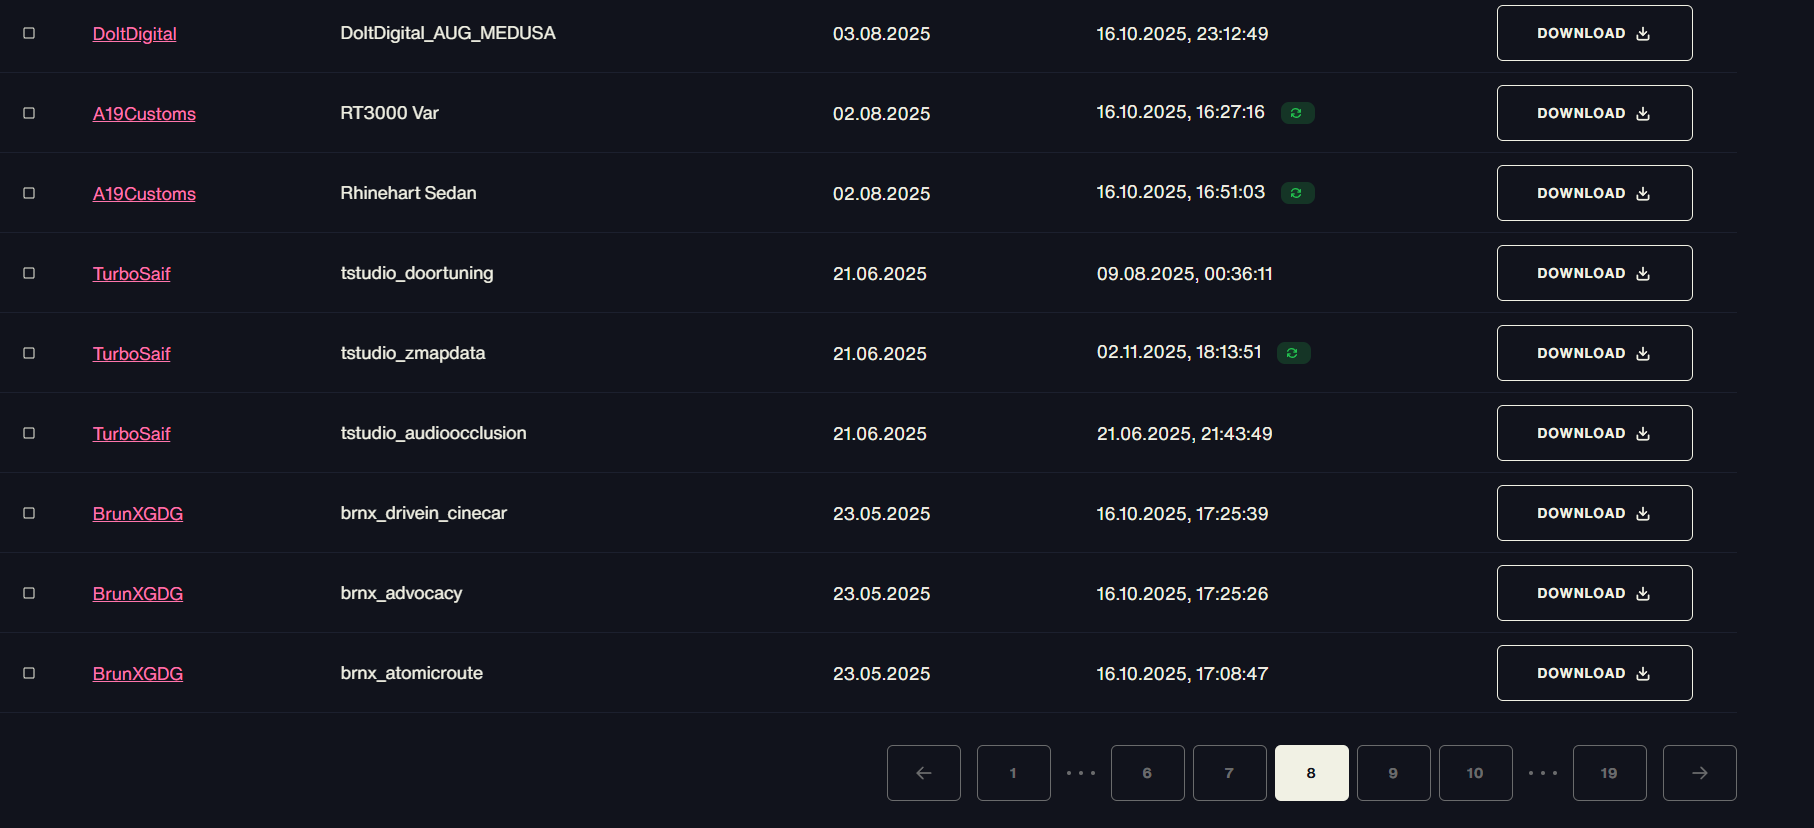1814x828 pixels.
Task: Click the asset name tstudio_zmapdata
Action: coord(413,353)
